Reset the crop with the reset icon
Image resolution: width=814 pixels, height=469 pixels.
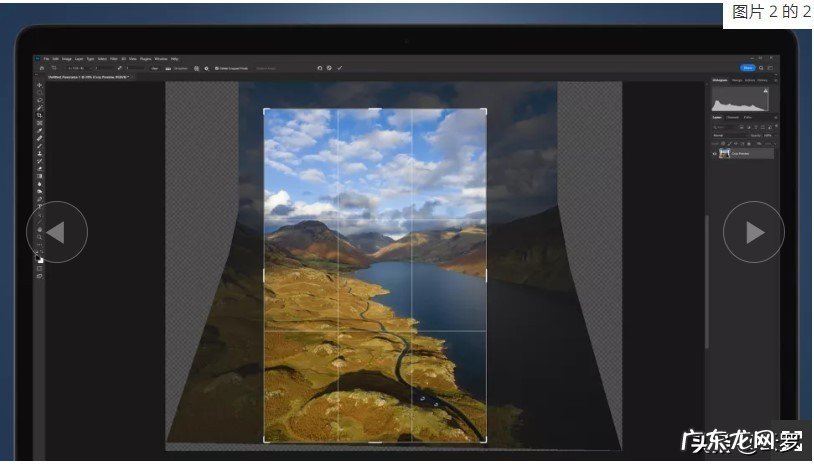318,68
